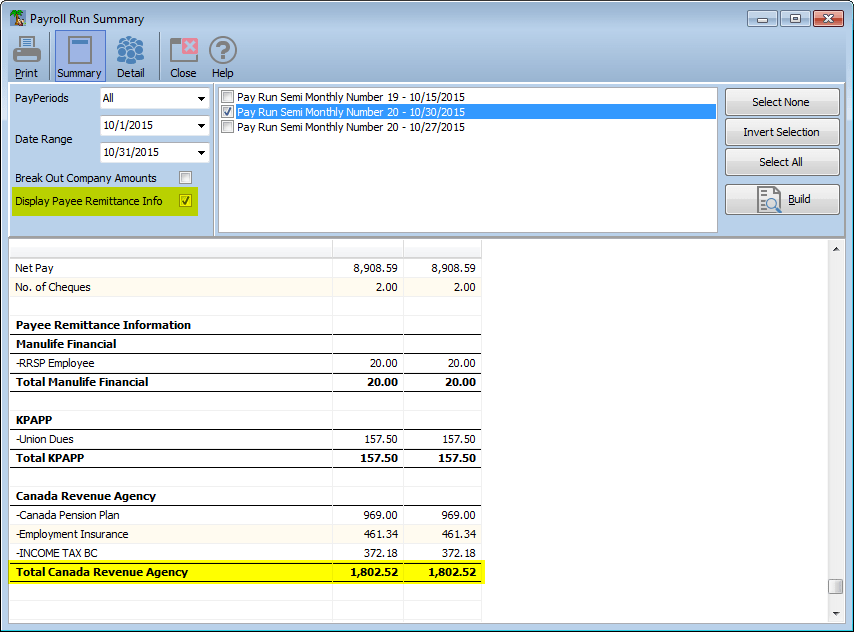The image size is (854, 632).
Task: Click the Payee Remittance Information heading
Action: [103, 325]
